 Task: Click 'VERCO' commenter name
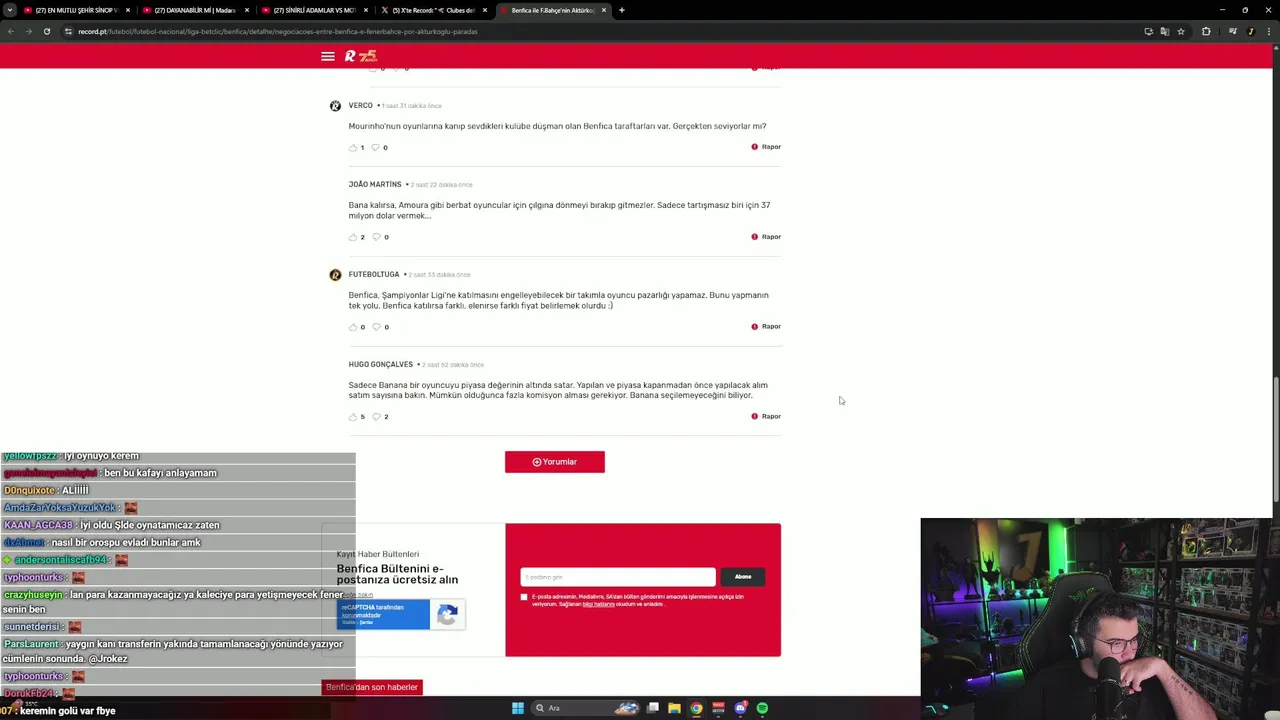360,105
